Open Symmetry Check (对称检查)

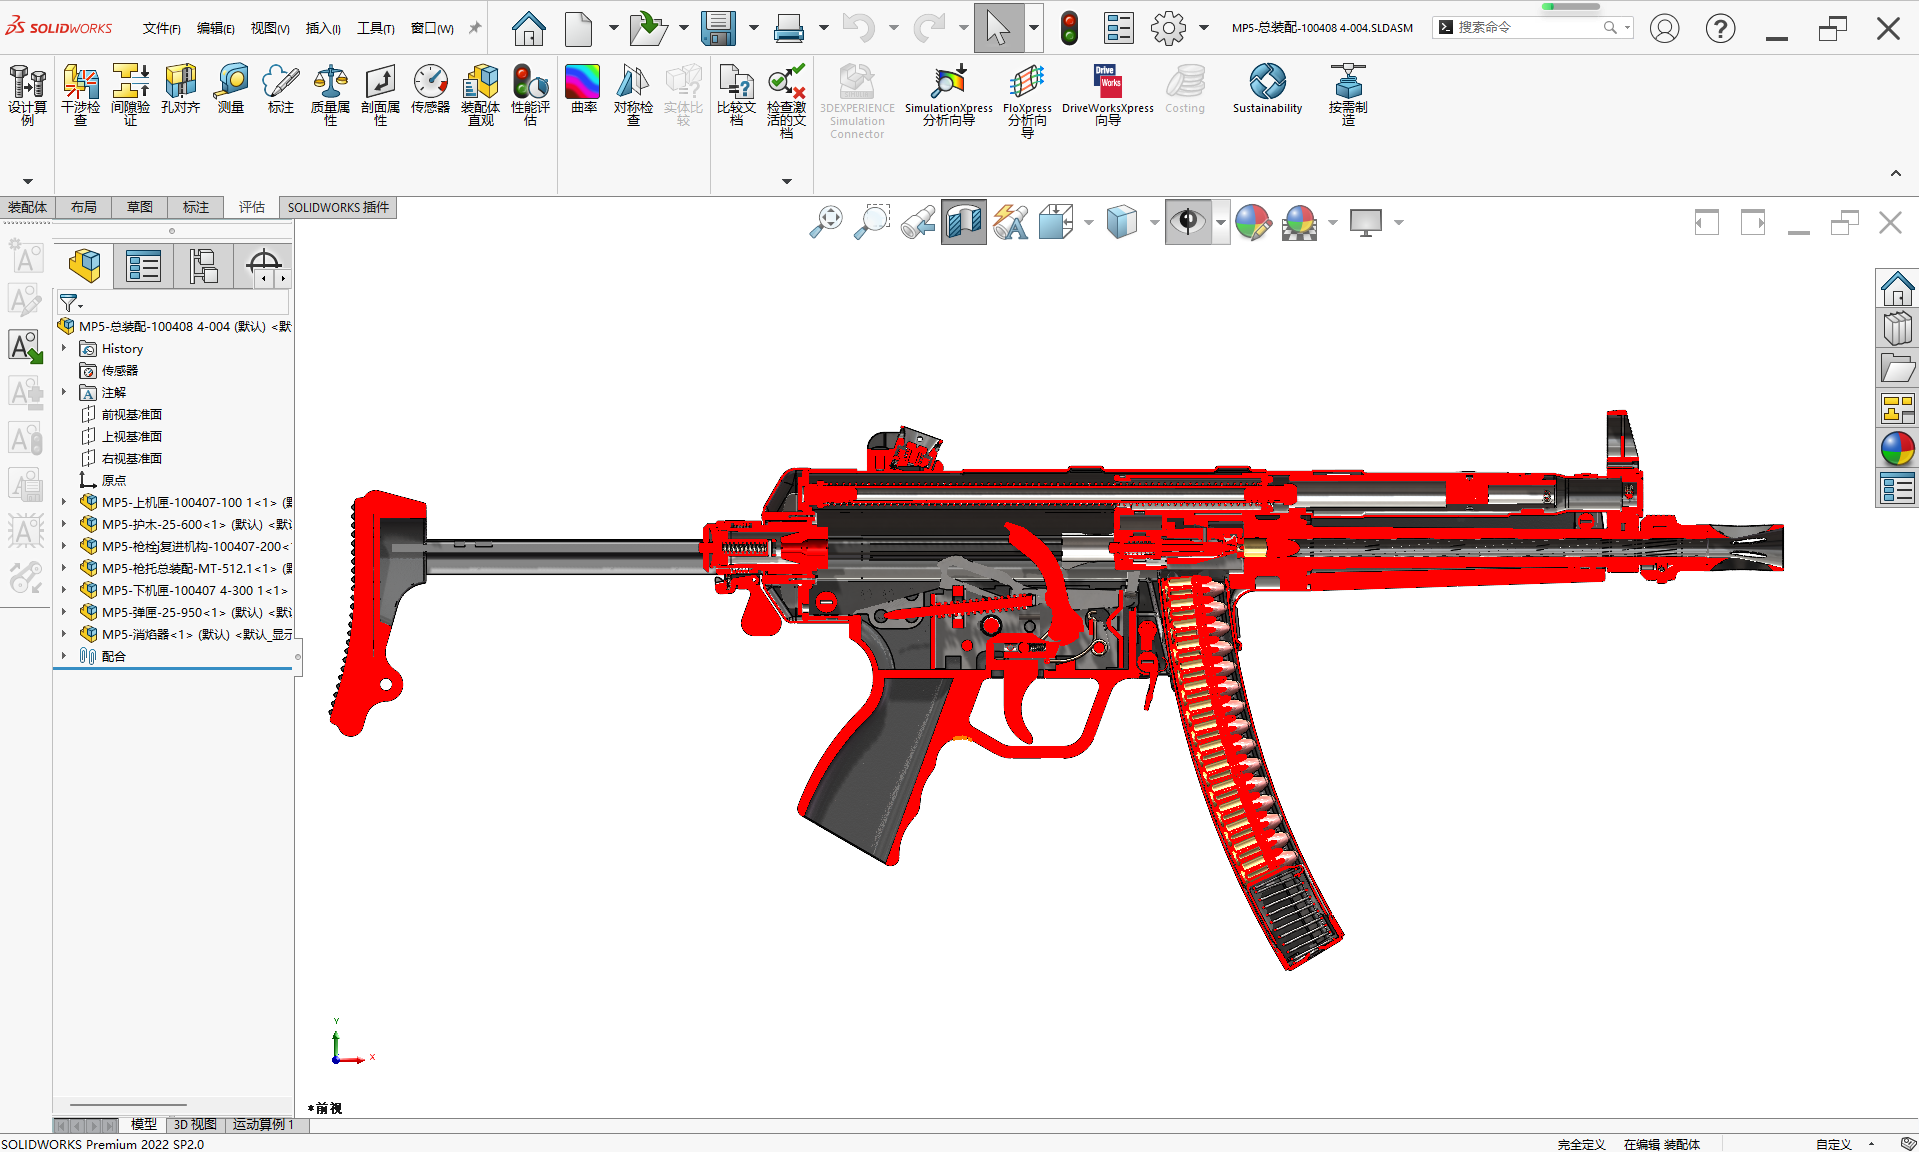[x=633, y=94]
